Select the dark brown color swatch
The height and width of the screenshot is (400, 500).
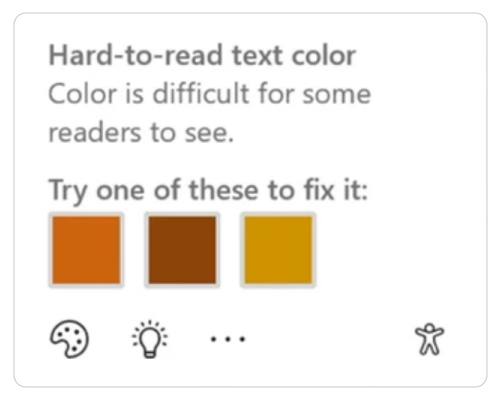point(182,250)
